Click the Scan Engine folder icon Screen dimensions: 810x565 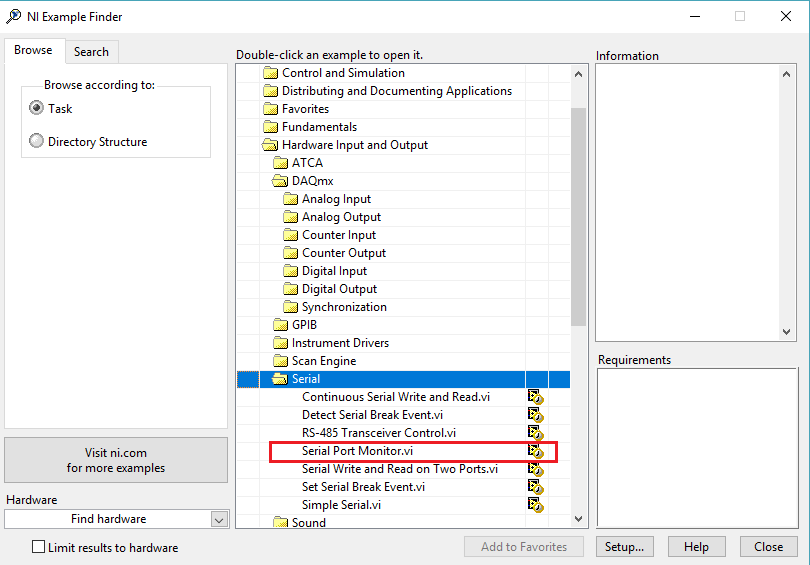[281, 361]
